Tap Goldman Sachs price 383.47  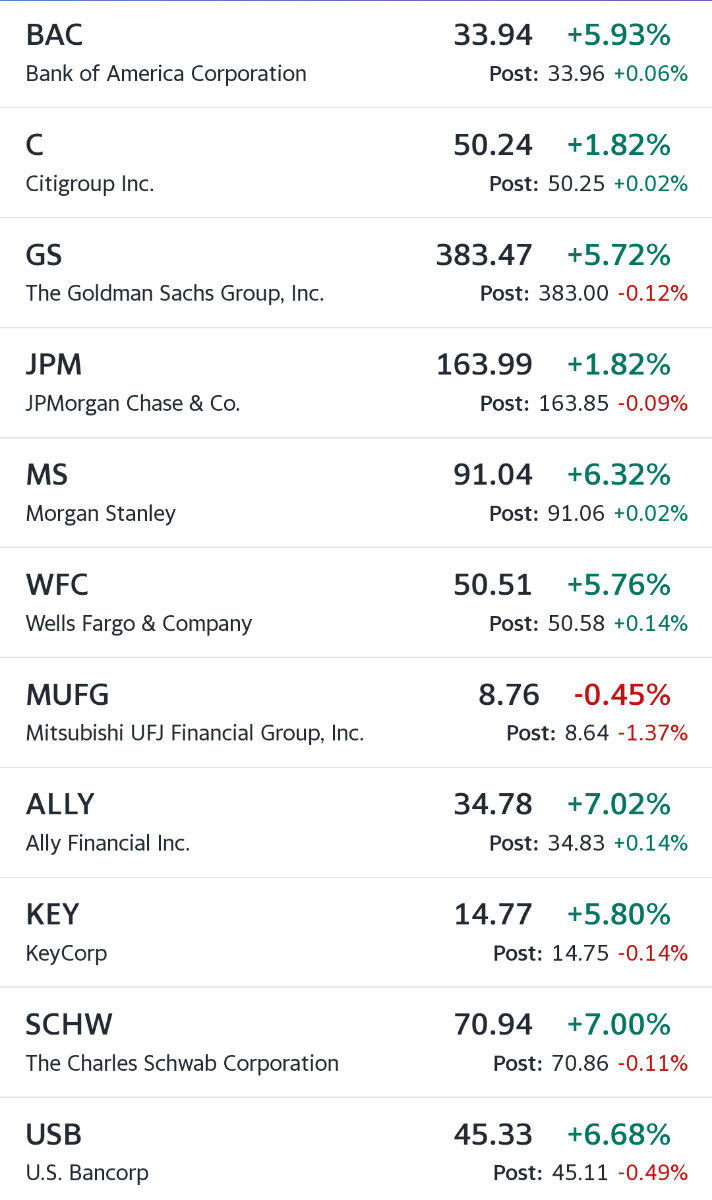484,256
